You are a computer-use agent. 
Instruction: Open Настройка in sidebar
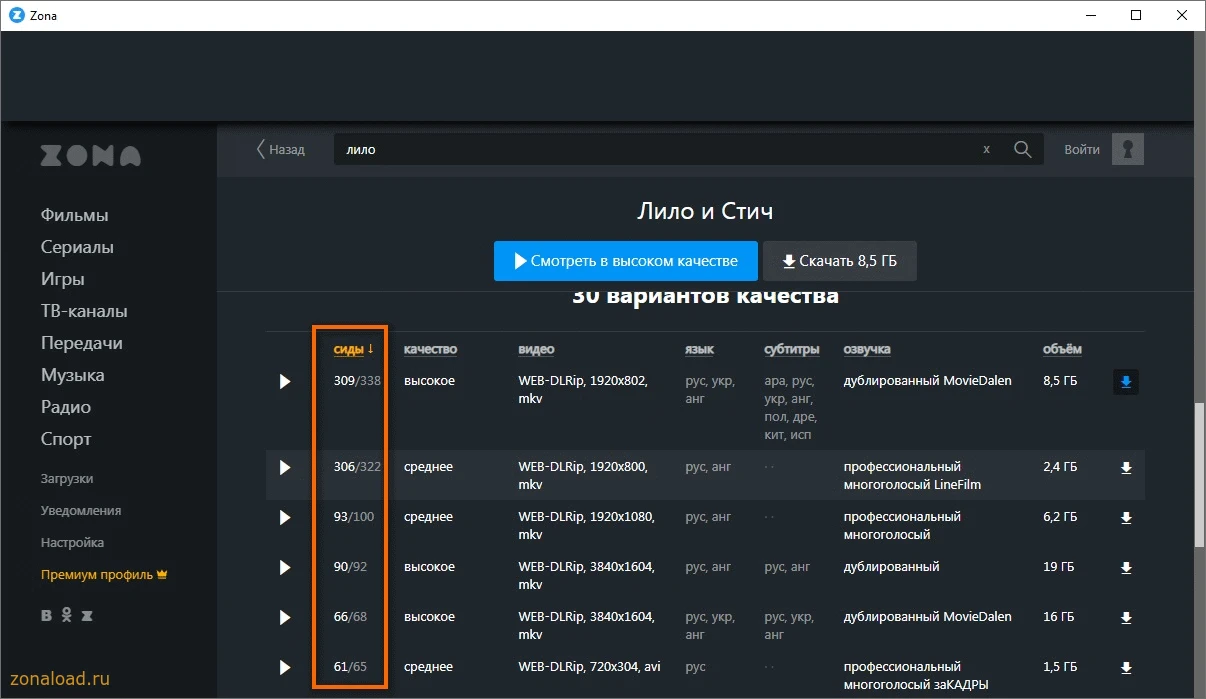tap(72, 543)
